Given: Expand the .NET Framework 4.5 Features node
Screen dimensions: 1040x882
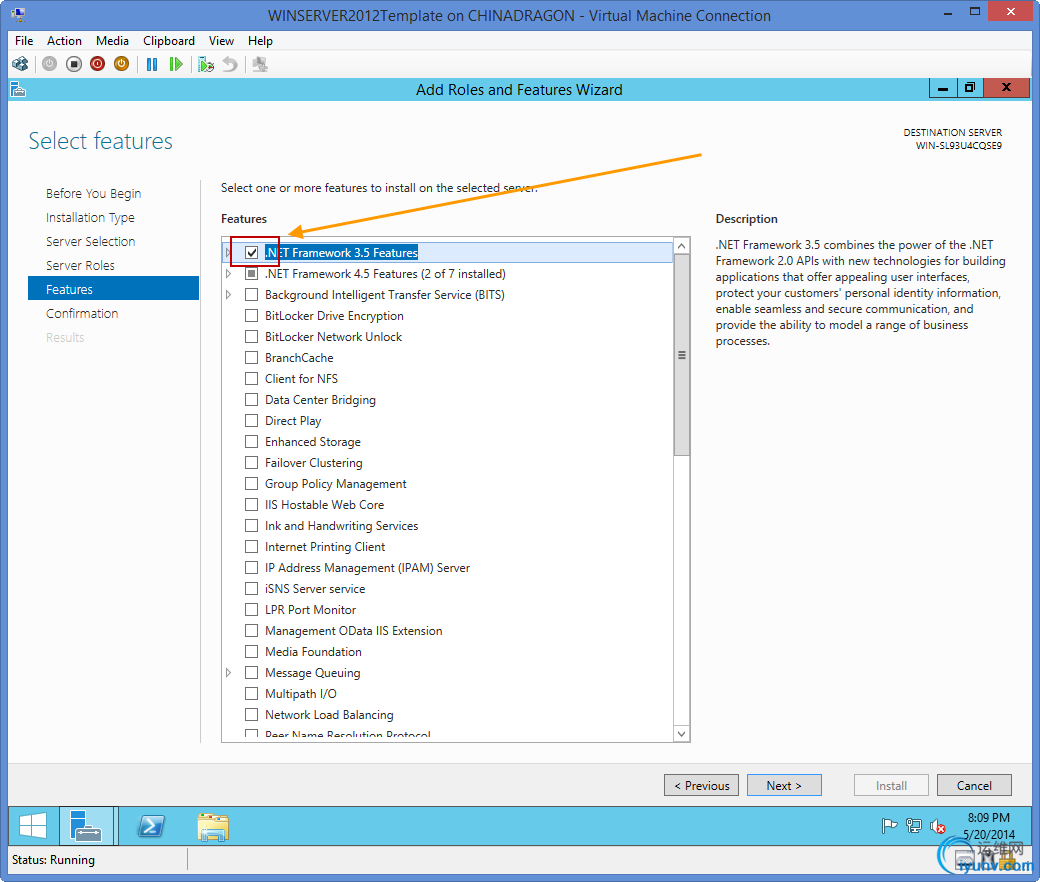Looking at the screenshot, I should pos(228,274).
